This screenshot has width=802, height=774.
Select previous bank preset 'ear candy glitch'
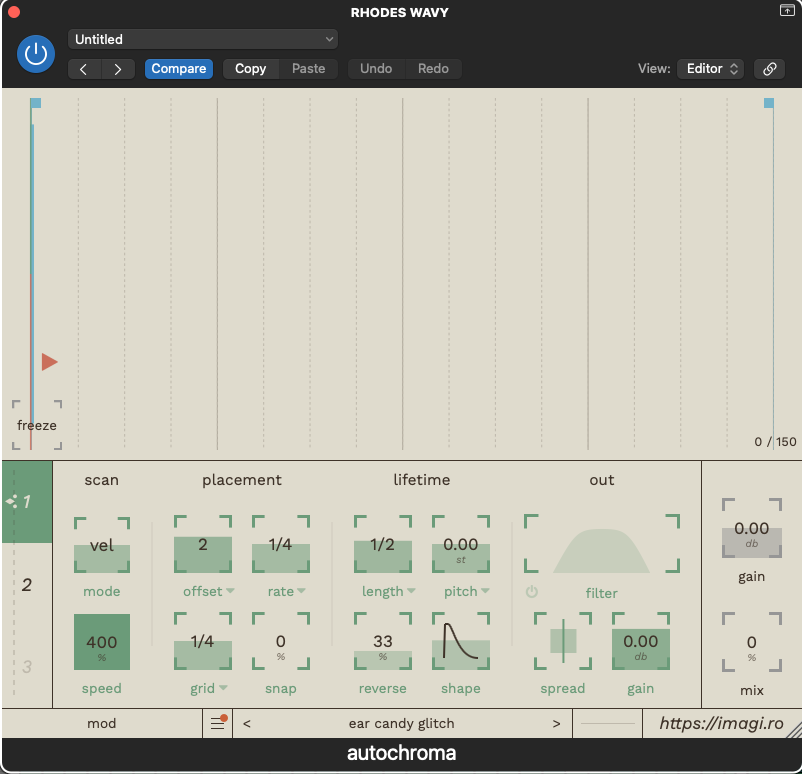coord(248,723)
